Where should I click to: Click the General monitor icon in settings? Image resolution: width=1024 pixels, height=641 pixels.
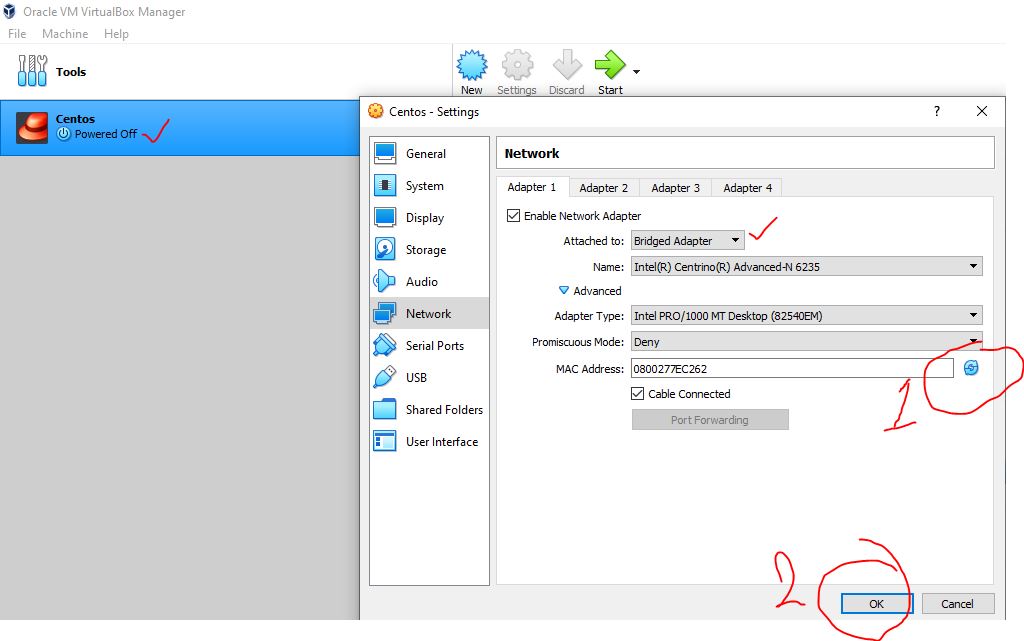point(385,153)
